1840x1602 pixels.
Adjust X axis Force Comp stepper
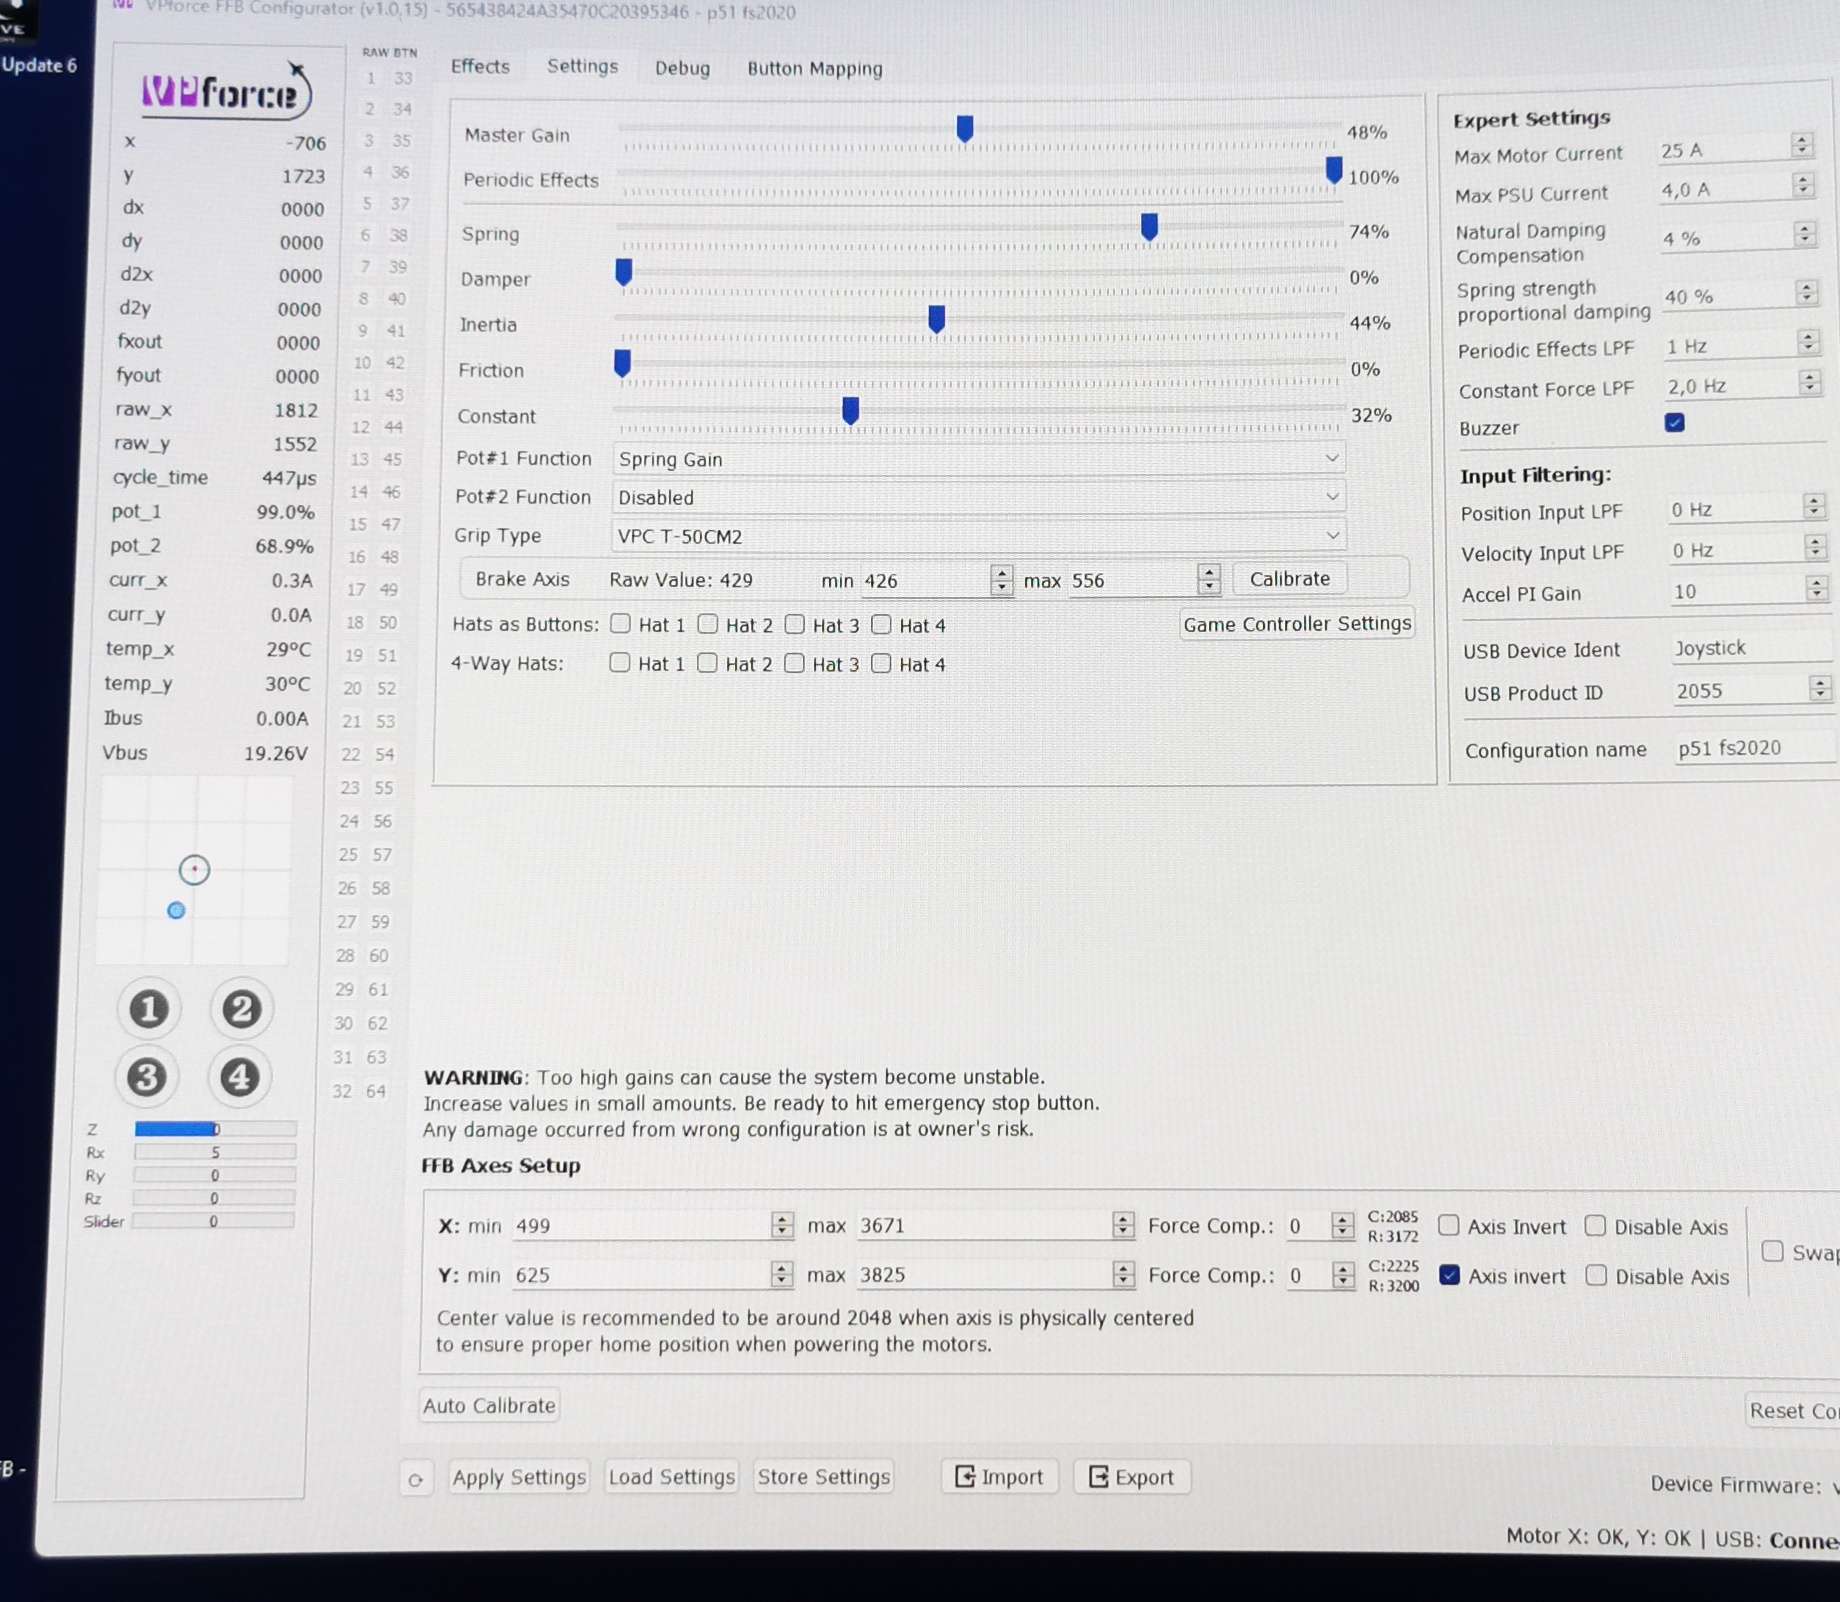point(1342,1225)
